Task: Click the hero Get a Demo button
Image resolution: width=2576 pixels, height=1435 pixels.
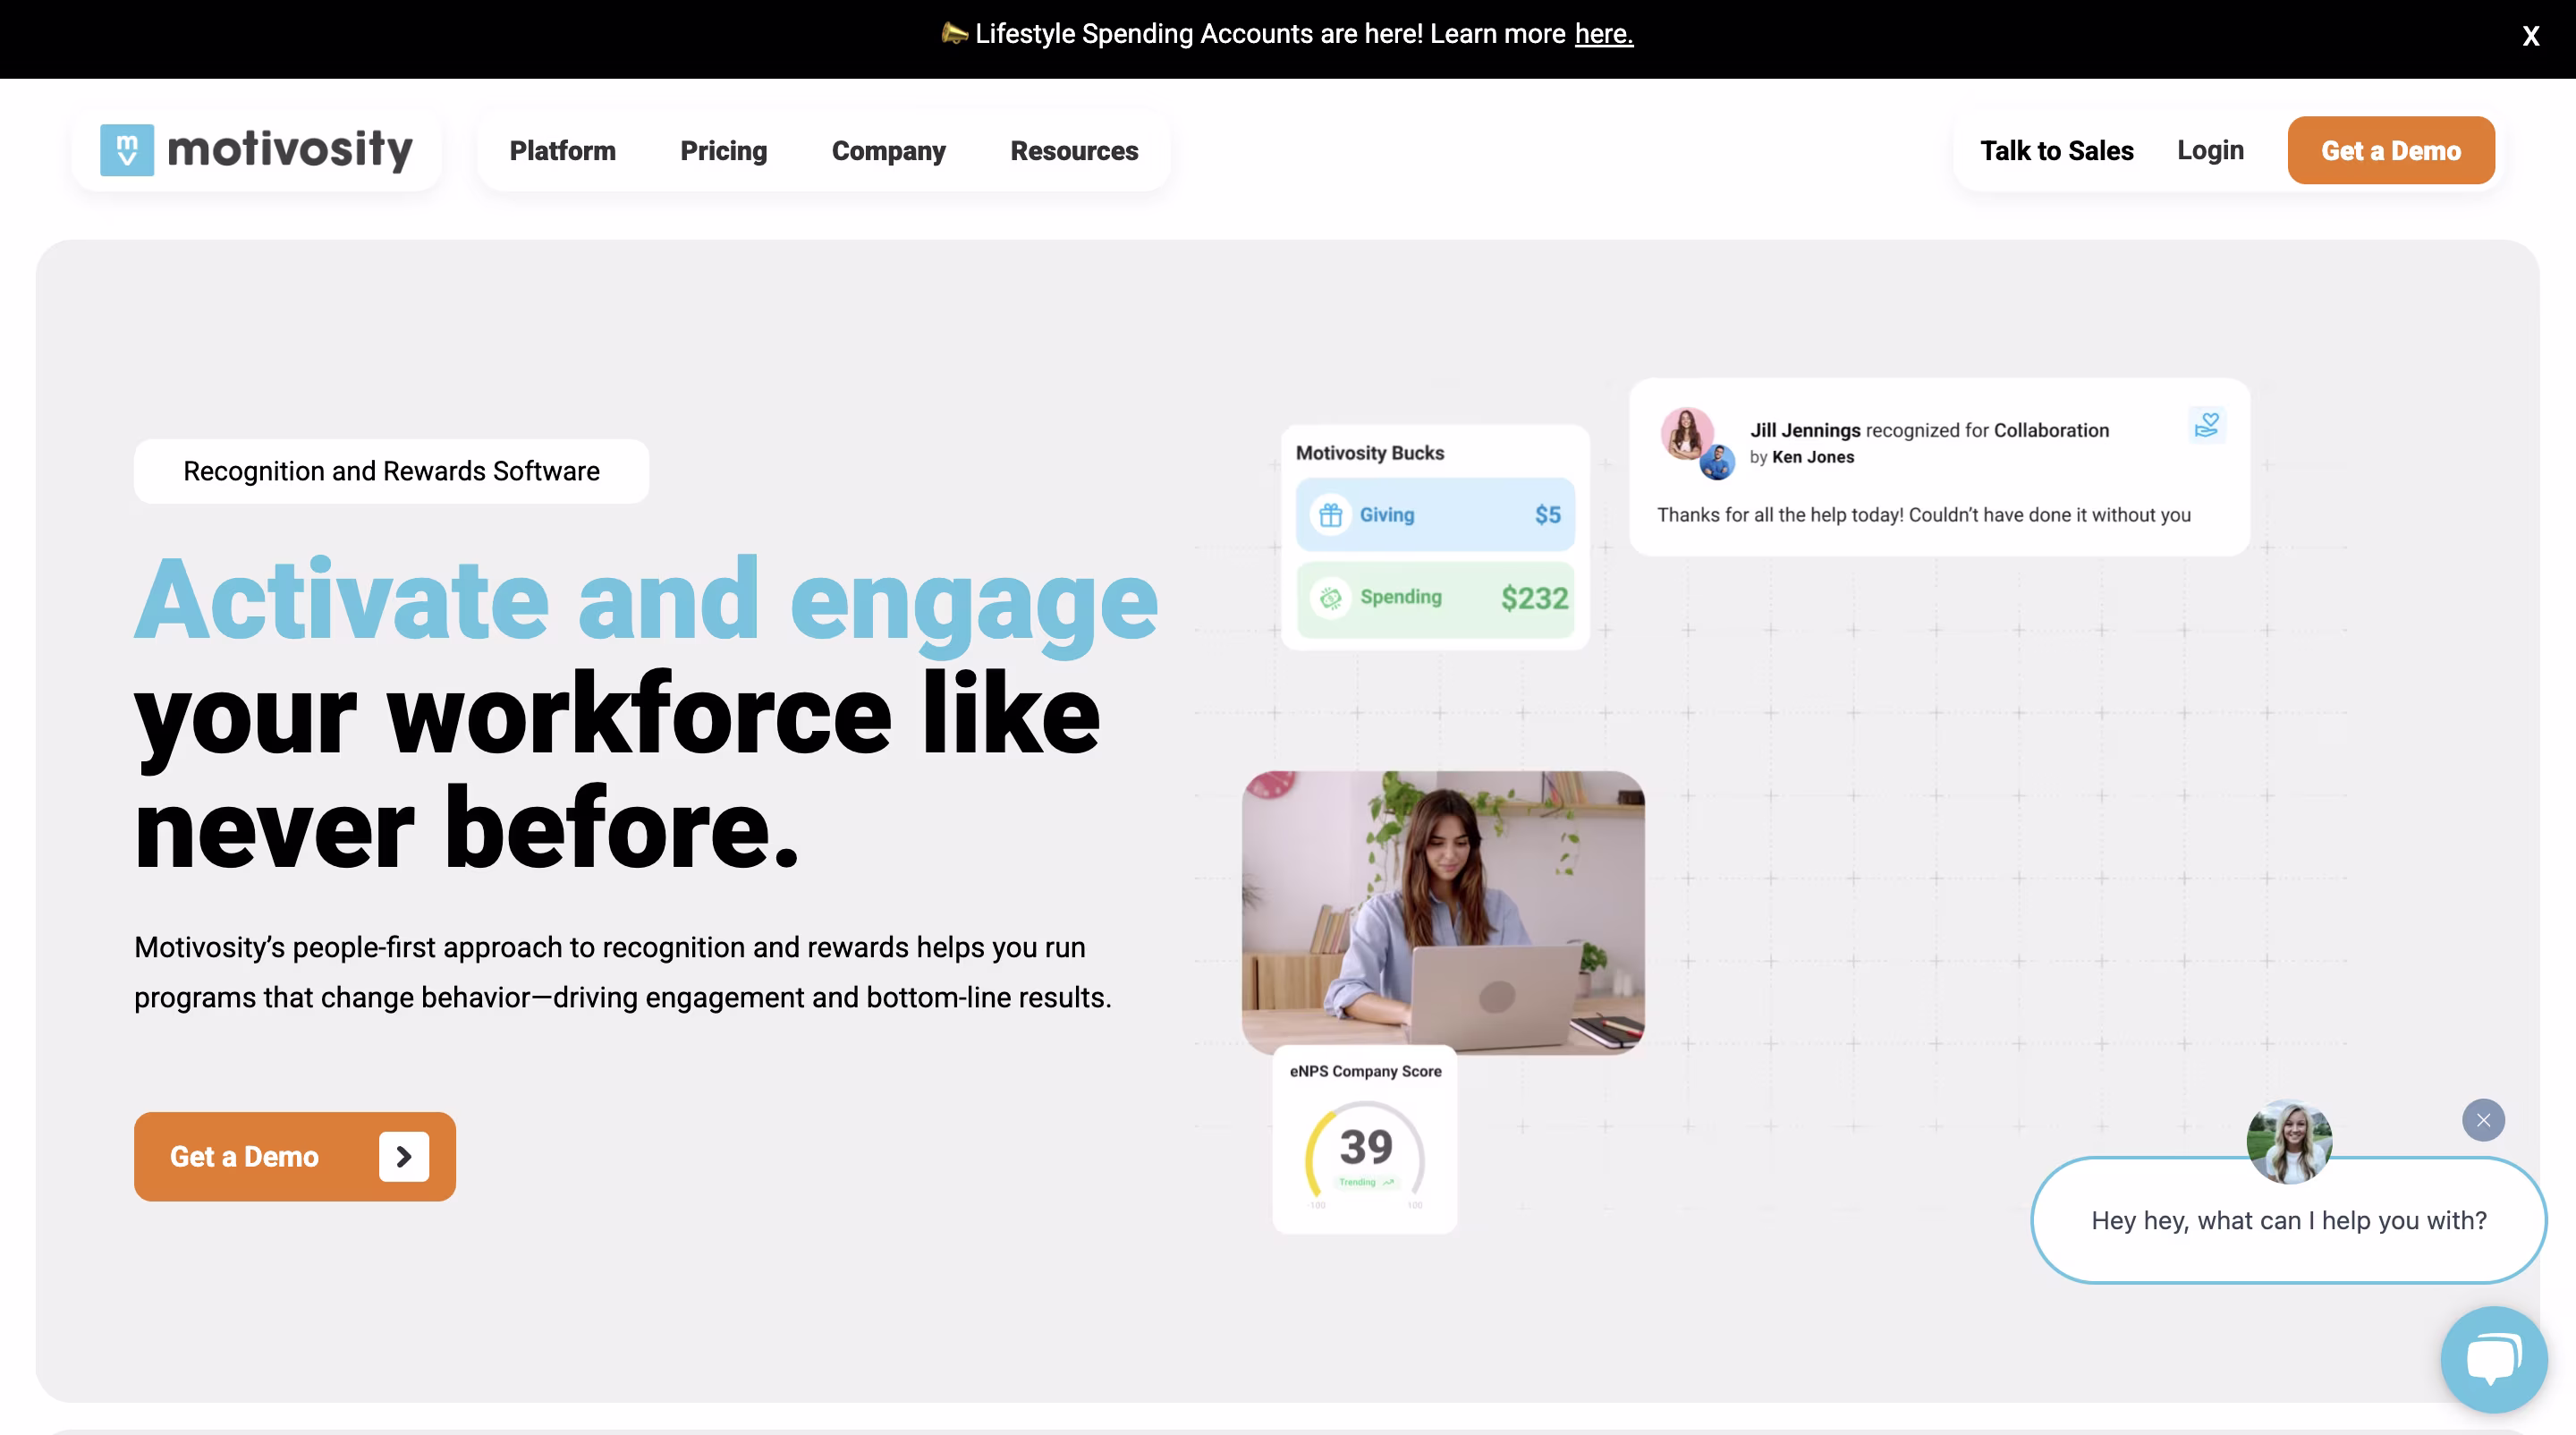Action: [x=295, y=1156]
